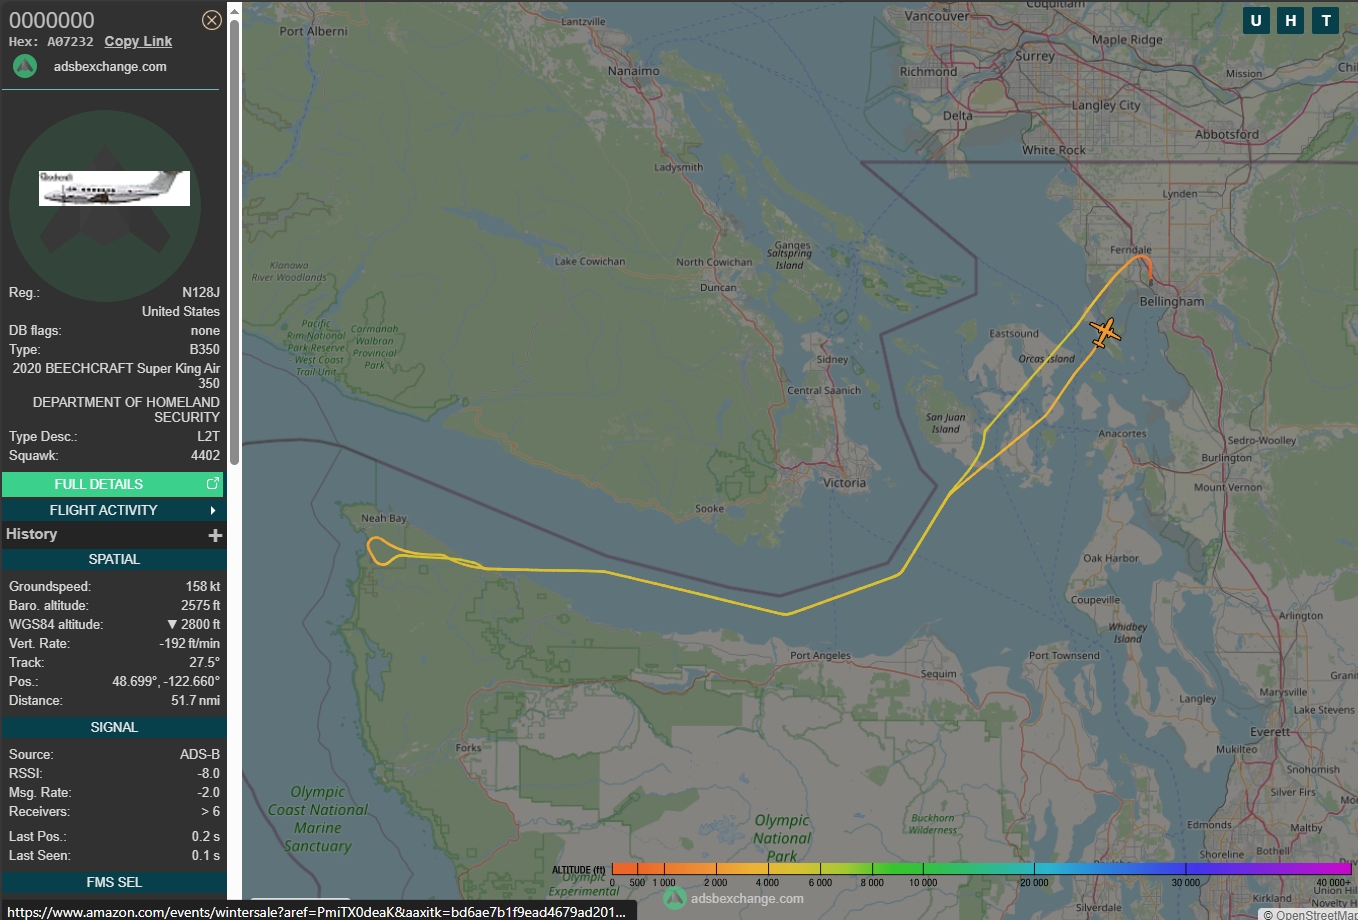The width and height of the screenshot is (1358, 920).
Task: Click the external-link icon on Full Details
Action: (212, 484)
